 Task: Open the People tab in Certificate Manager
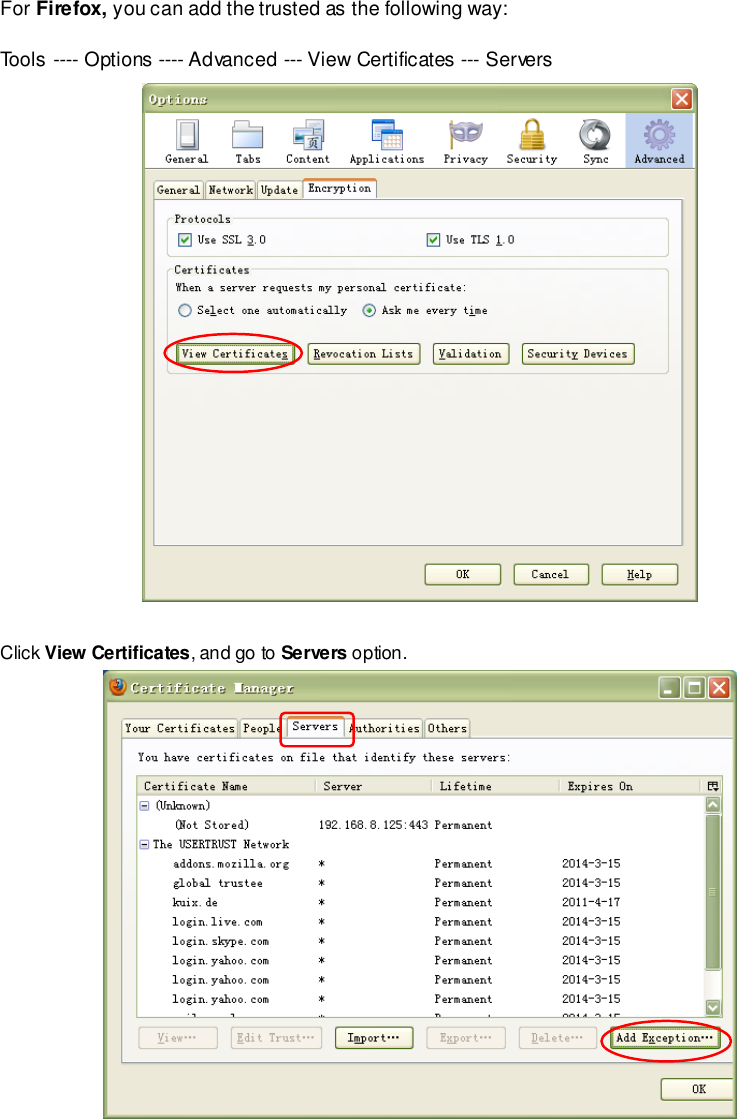click(261, 728)
